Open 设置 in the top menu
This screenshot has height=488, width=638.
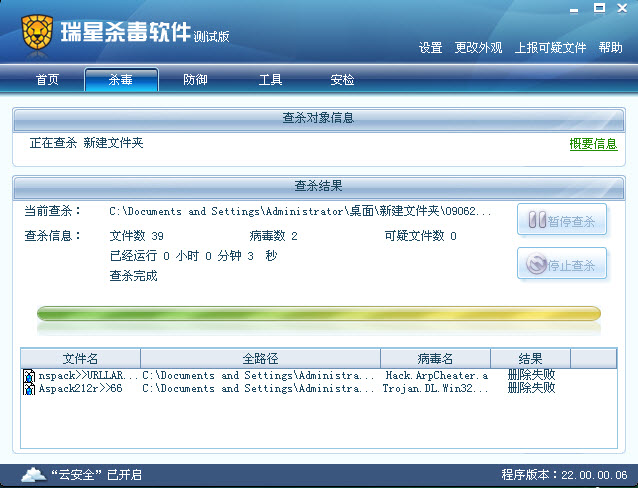(430, 48)
